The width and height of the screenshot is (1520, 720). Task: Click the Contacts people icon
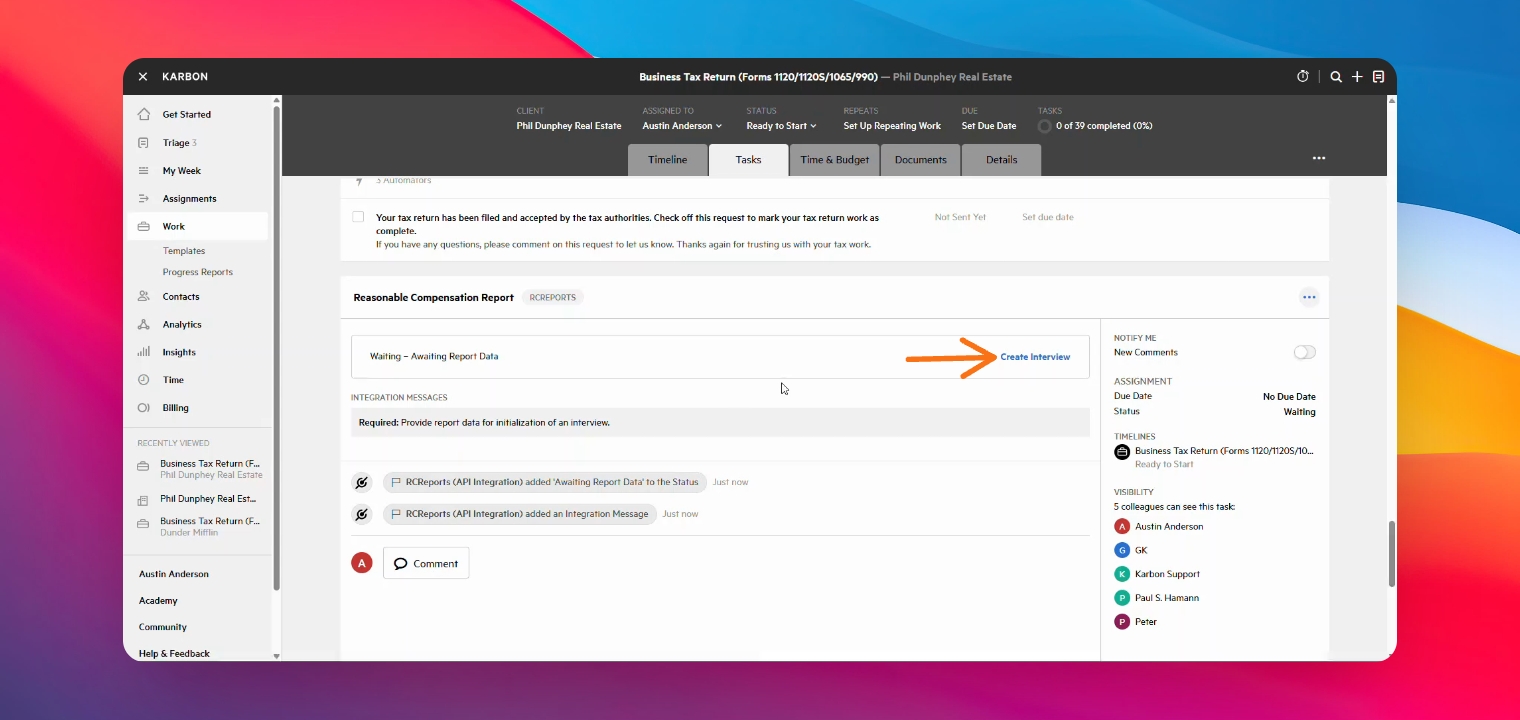tap(144, 297)
